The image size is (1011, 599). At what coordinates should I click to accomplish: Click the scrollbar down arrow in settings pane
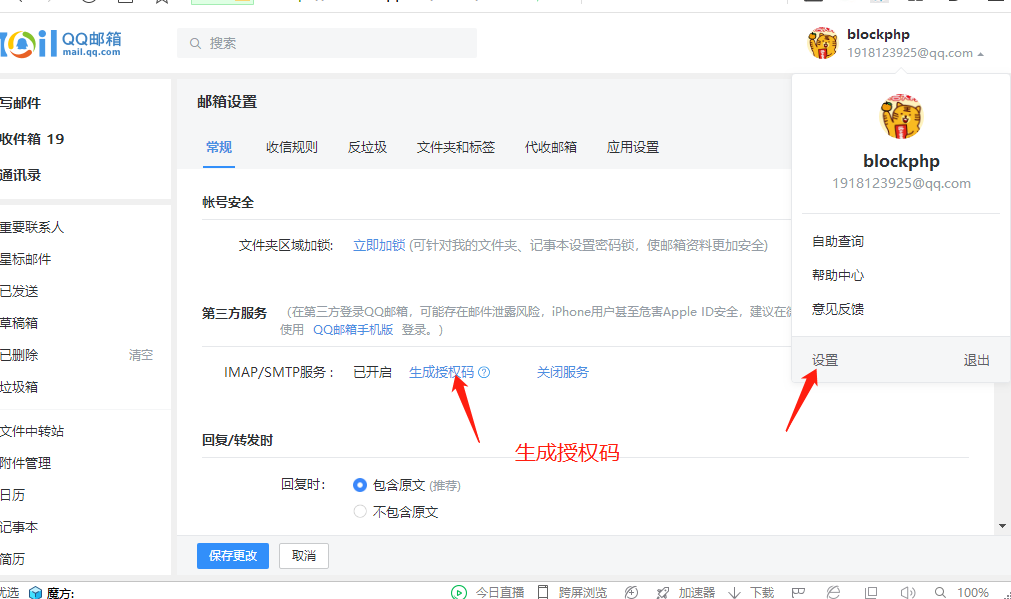pos(1002,525)
